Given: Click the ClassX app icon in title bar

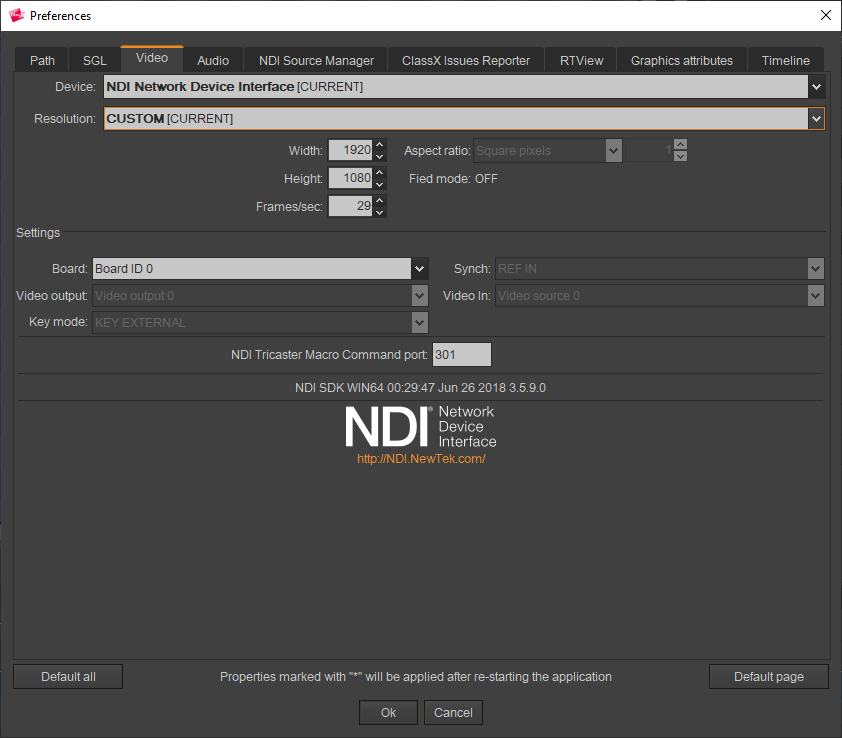Looking at the screenshot, I should pos(16,15).
